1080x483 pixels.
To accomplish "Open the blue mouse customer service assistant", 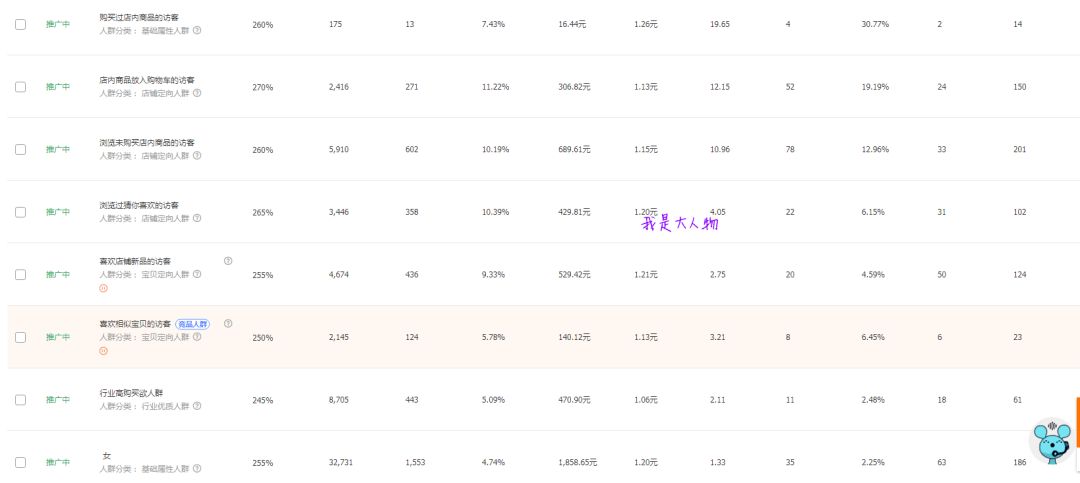I will (1051, 441).
